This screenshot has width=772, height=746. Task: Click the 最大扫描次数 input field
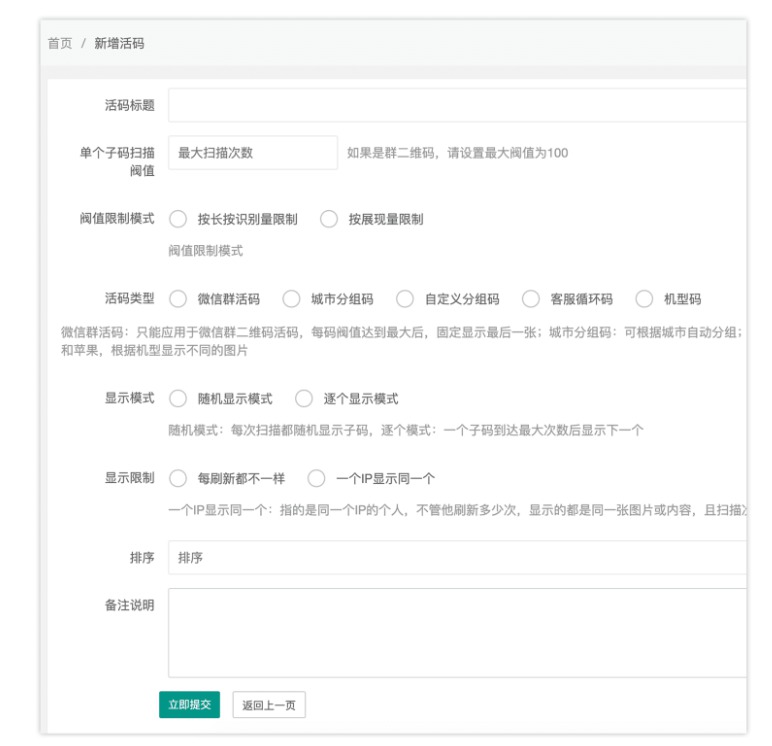[x=252, y=153]
